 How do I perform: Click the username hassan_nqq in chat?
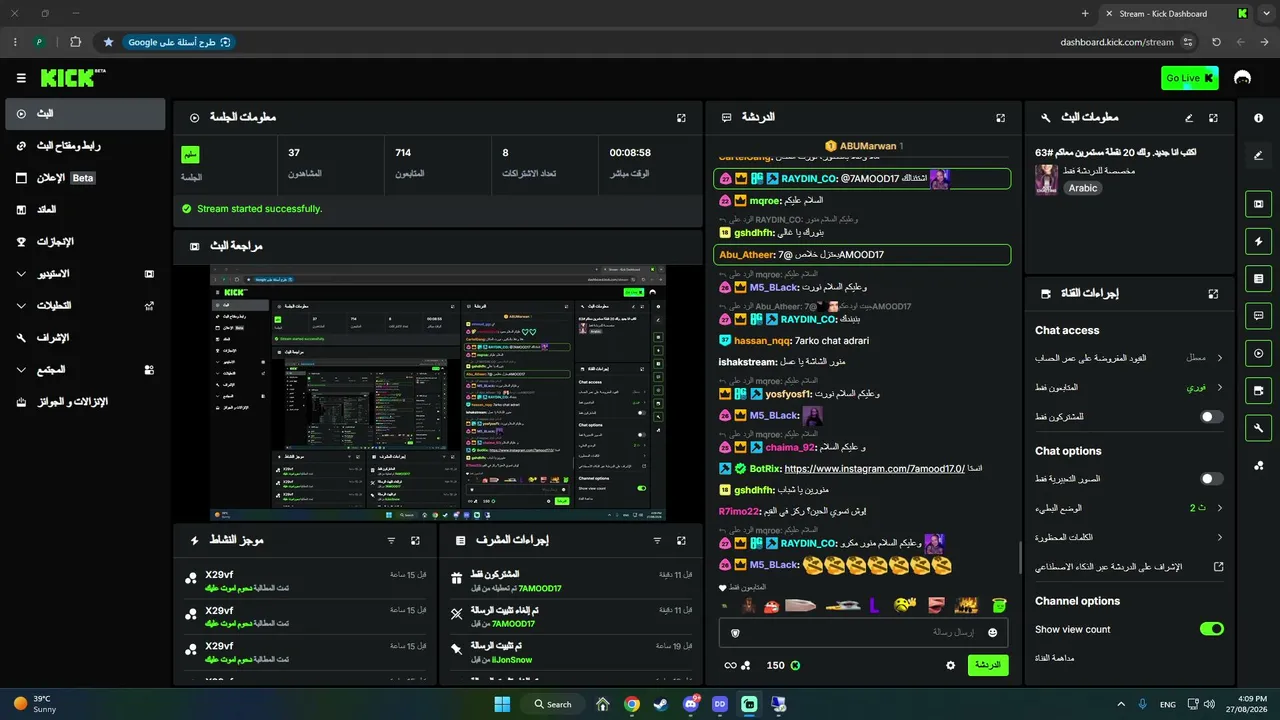[x=762, y=340]
